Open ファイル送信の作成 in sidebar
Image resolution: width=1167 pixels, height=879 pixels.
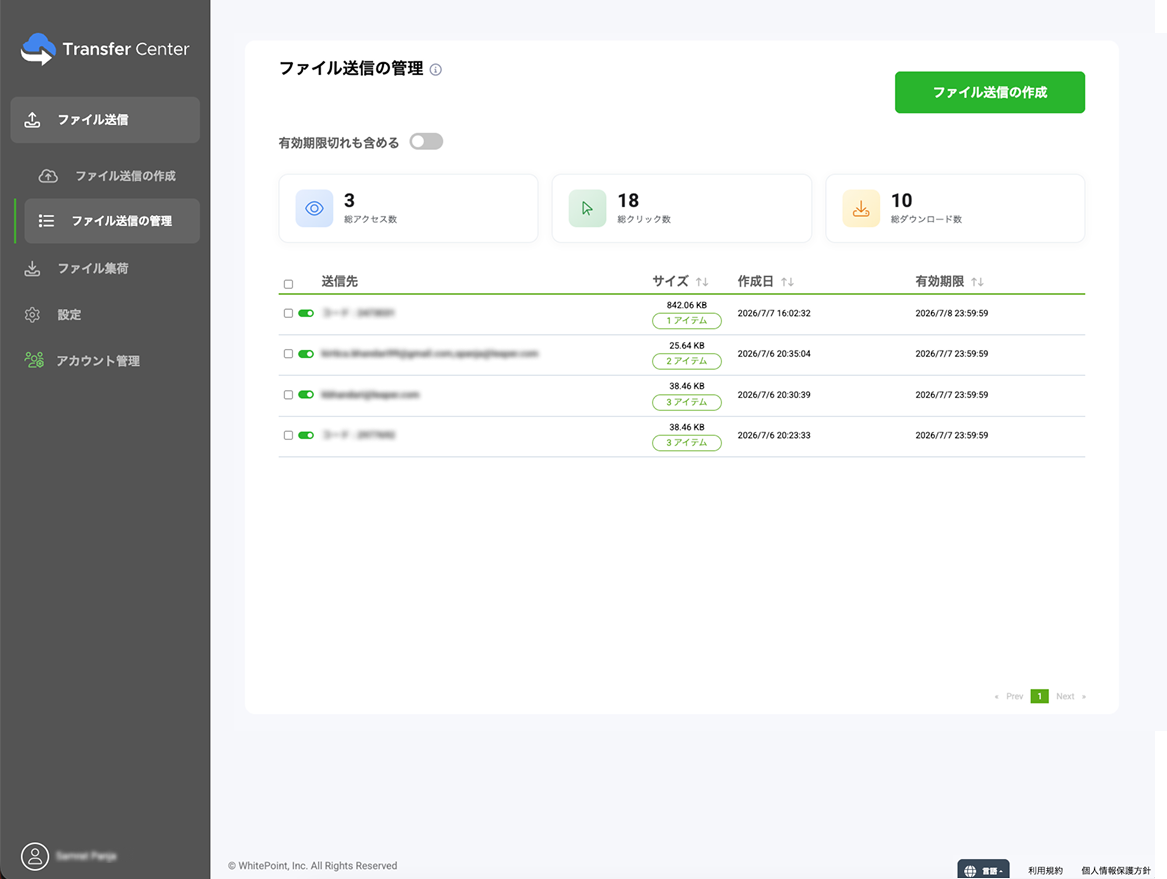112,176
